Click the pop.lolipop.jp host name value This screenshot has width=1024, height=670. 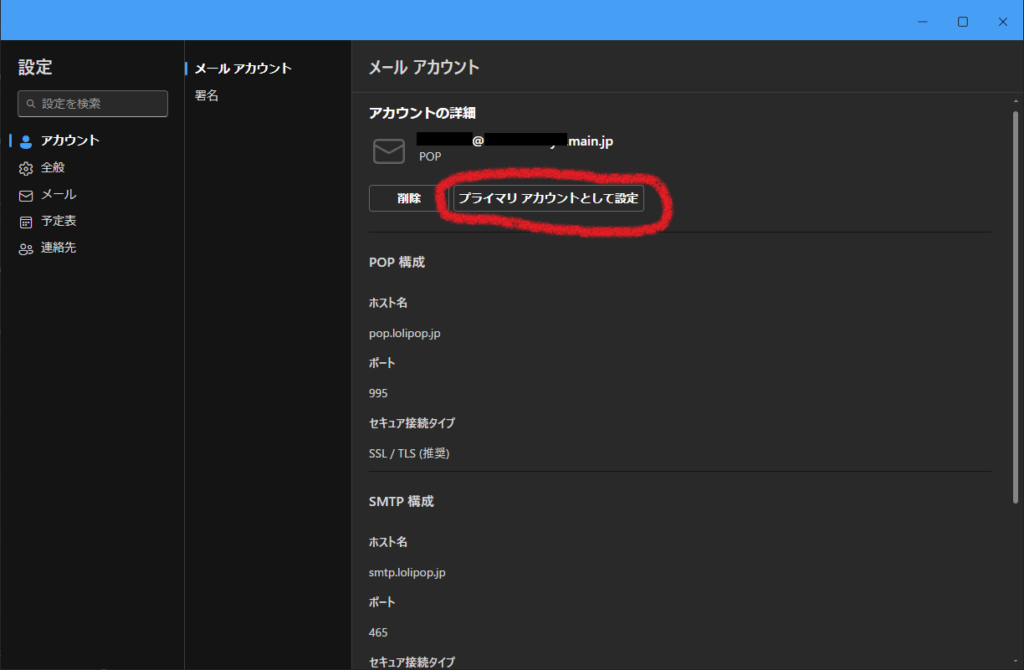404,333
